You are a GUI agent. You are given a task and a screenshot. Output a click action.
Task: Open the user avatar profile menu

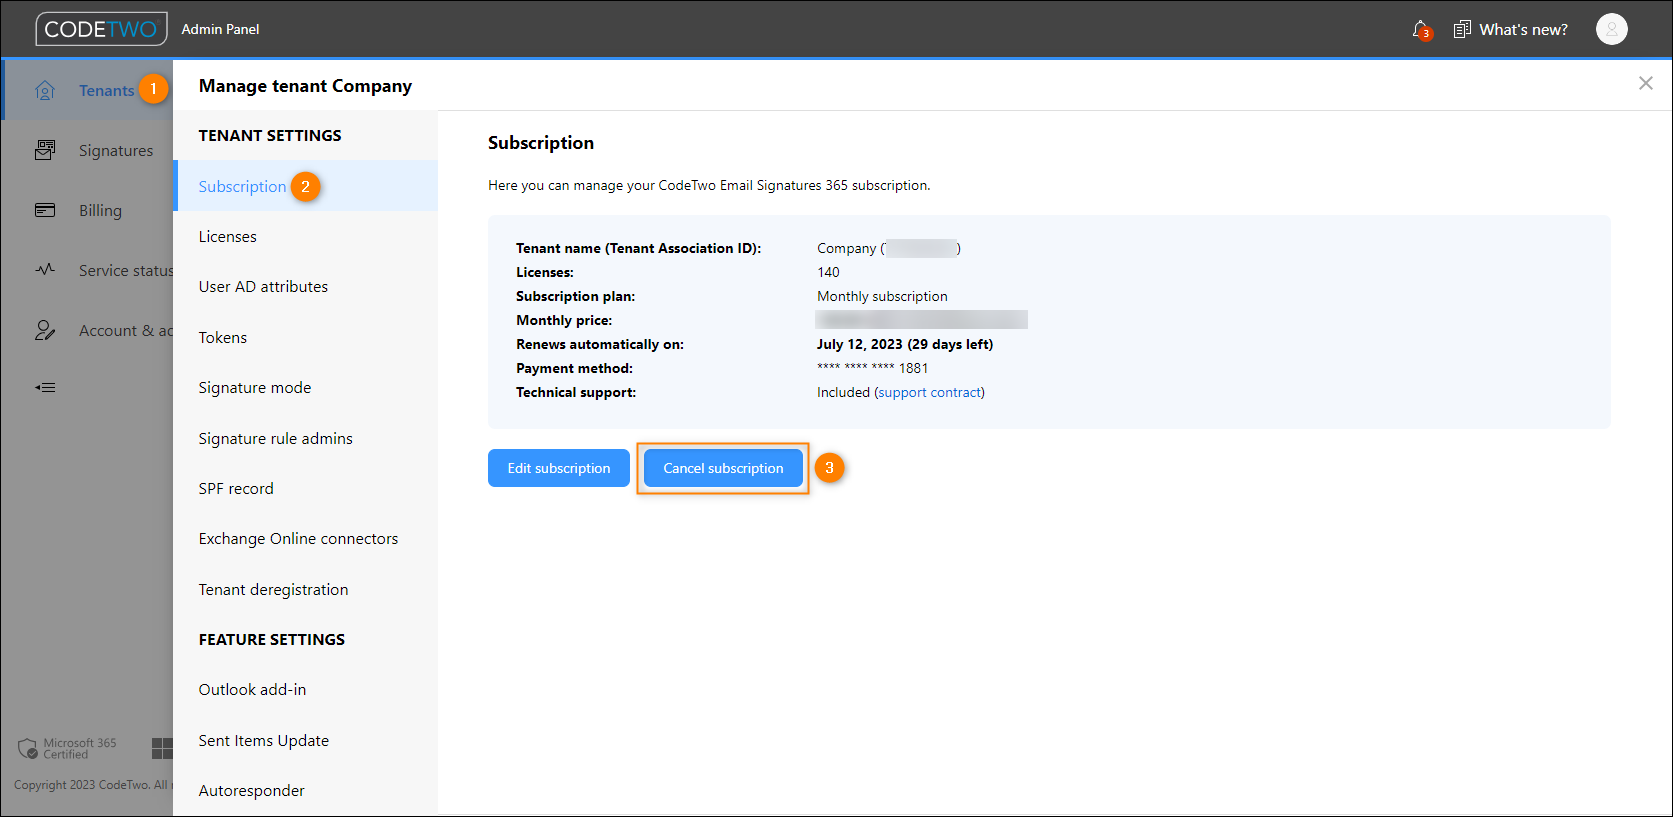click(1612, 29)
